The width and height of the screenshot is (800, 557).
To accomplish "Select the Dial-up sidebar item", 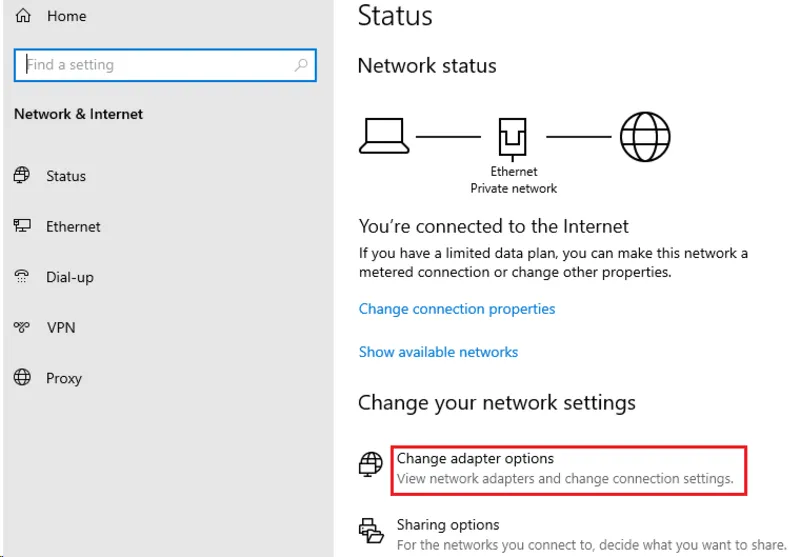I will (70, 277).
